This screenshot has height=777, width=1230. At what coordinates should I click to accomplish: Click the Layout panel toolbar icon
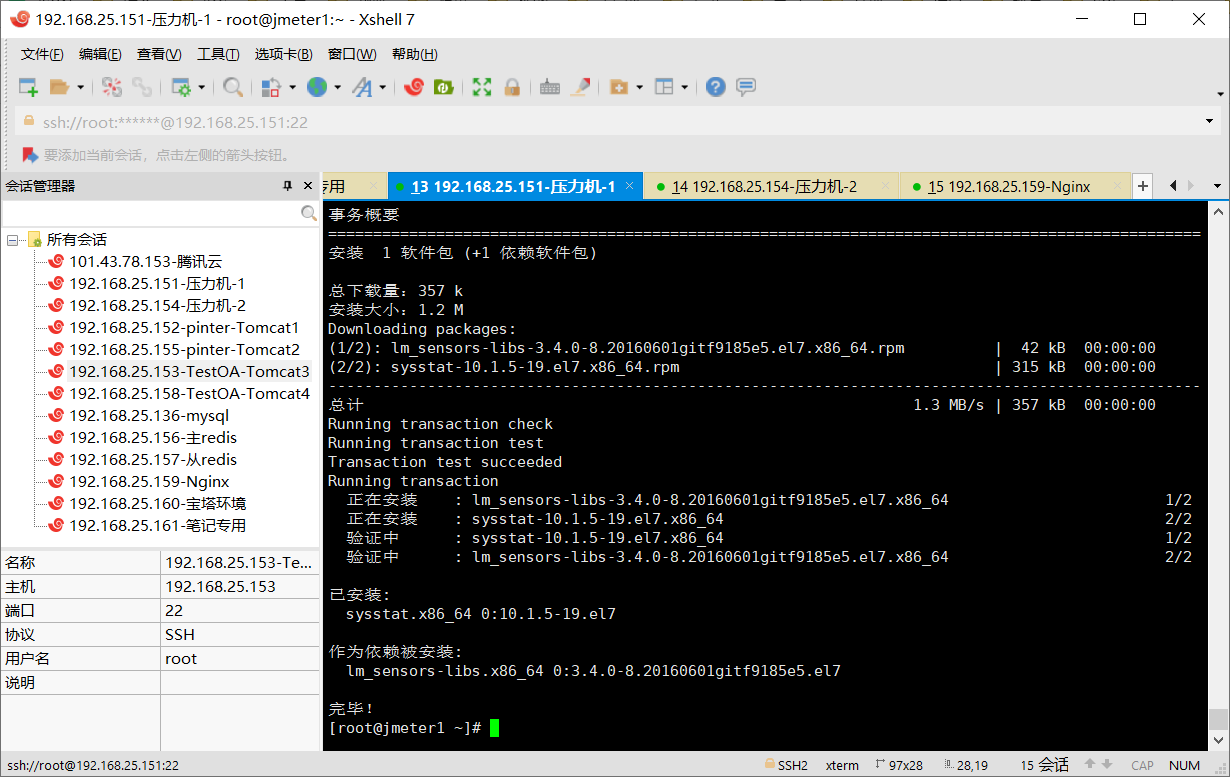664,87
